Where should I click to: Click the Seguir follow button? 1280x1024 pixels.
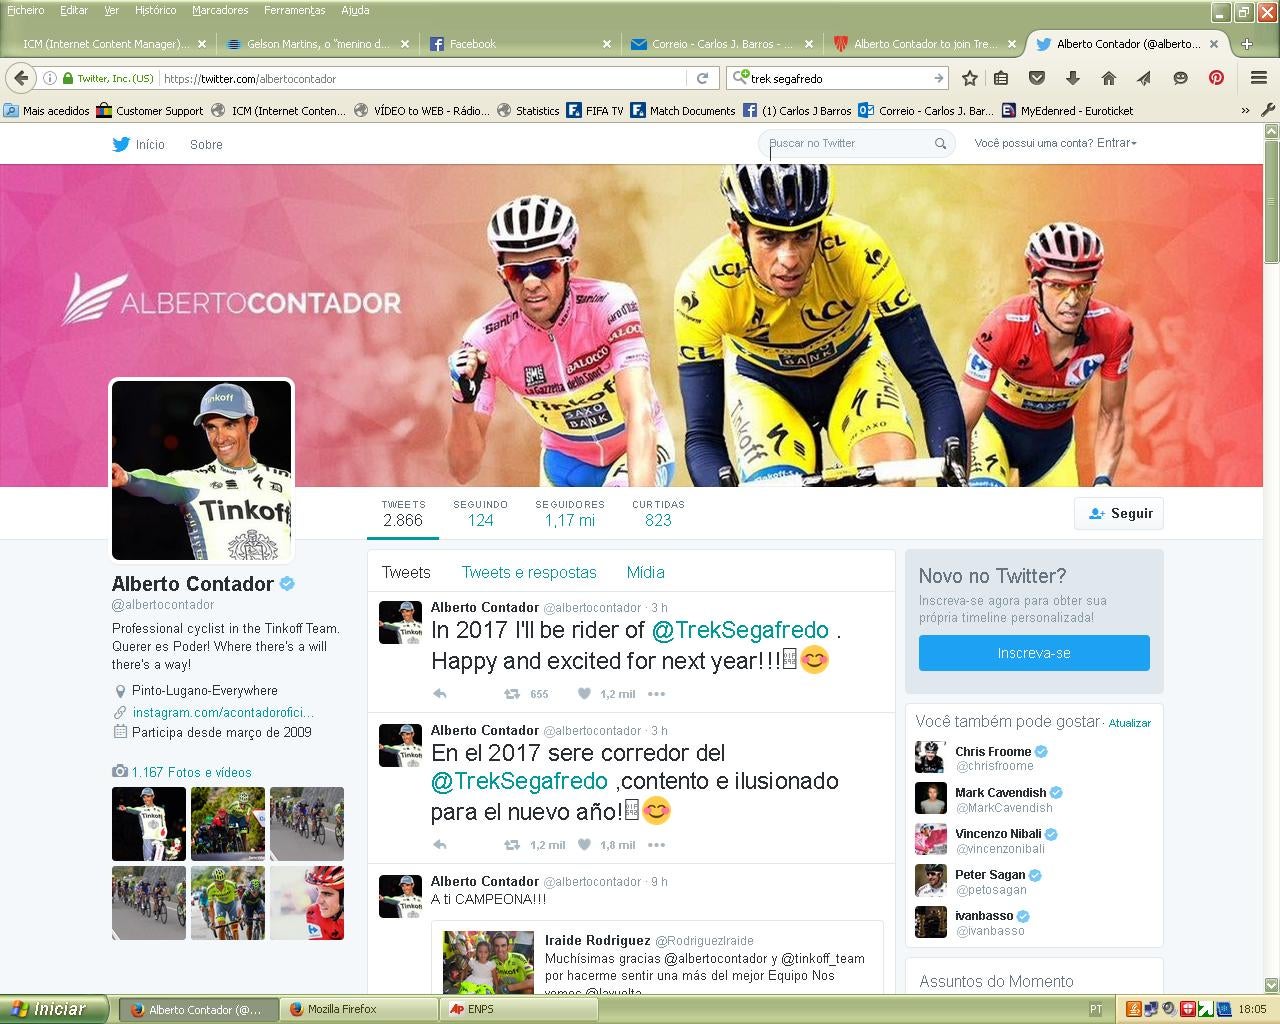click(x=1119, y=513)
